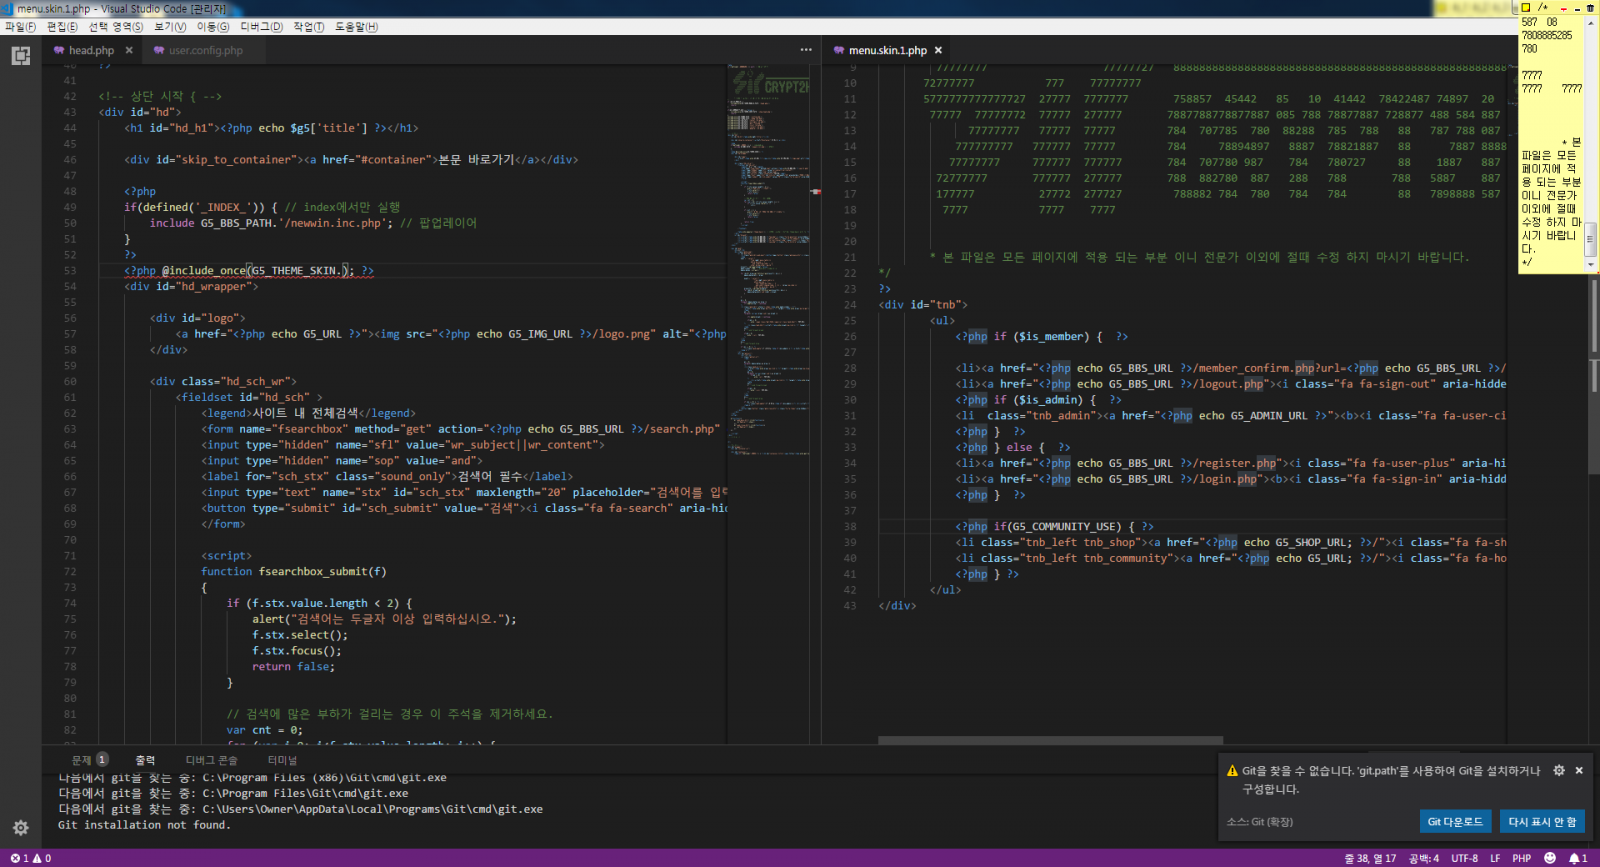Click the Explorer icon in the activity bar

(x=20, y=56)
